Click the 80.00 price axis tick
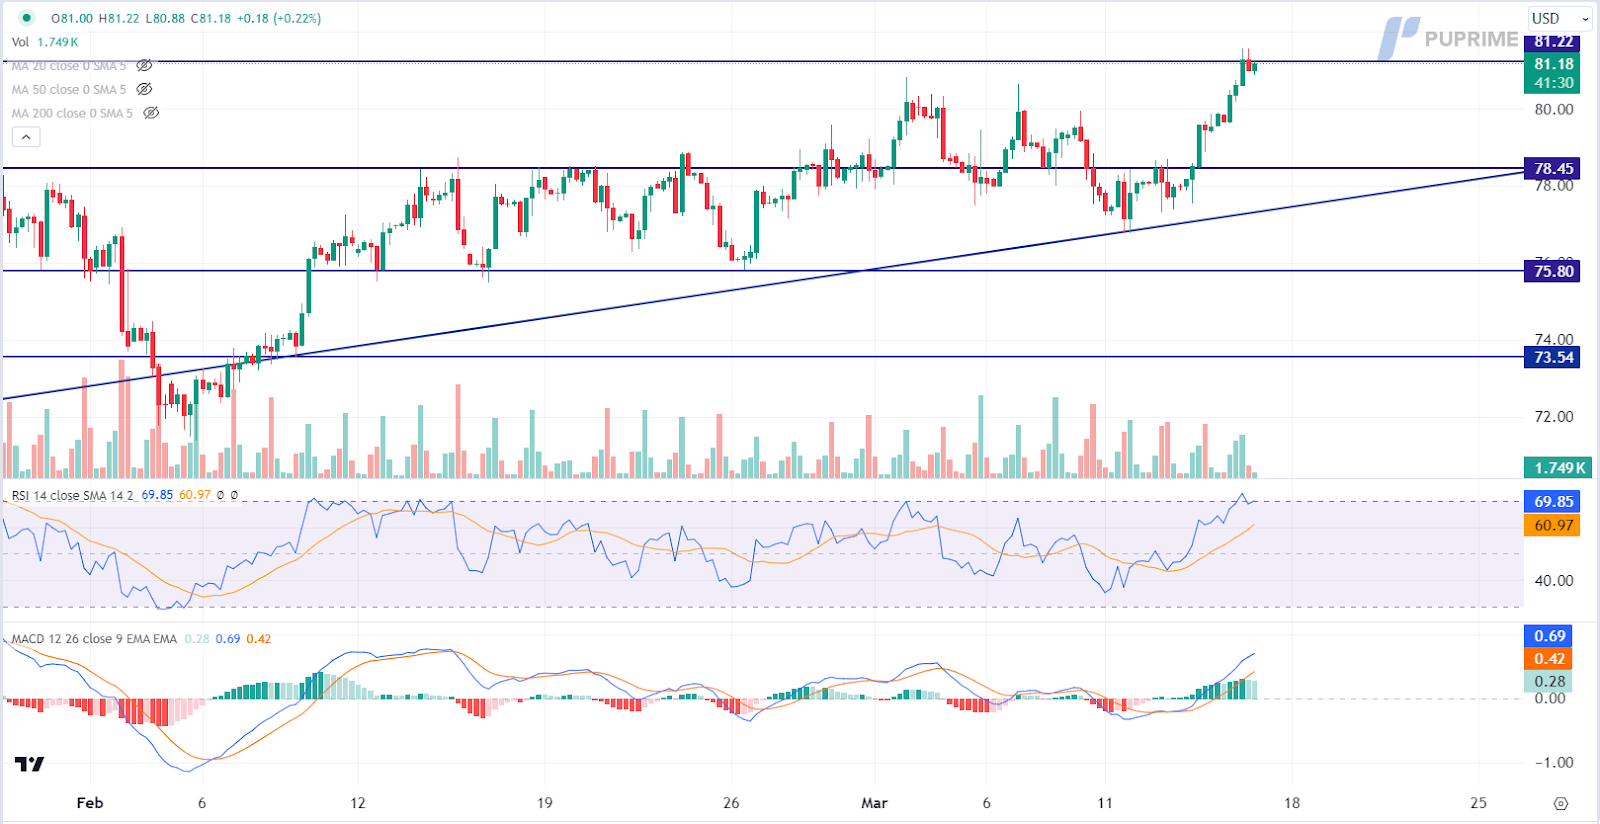This screenshot has width=1600, height=824. tap(1554, 110)
